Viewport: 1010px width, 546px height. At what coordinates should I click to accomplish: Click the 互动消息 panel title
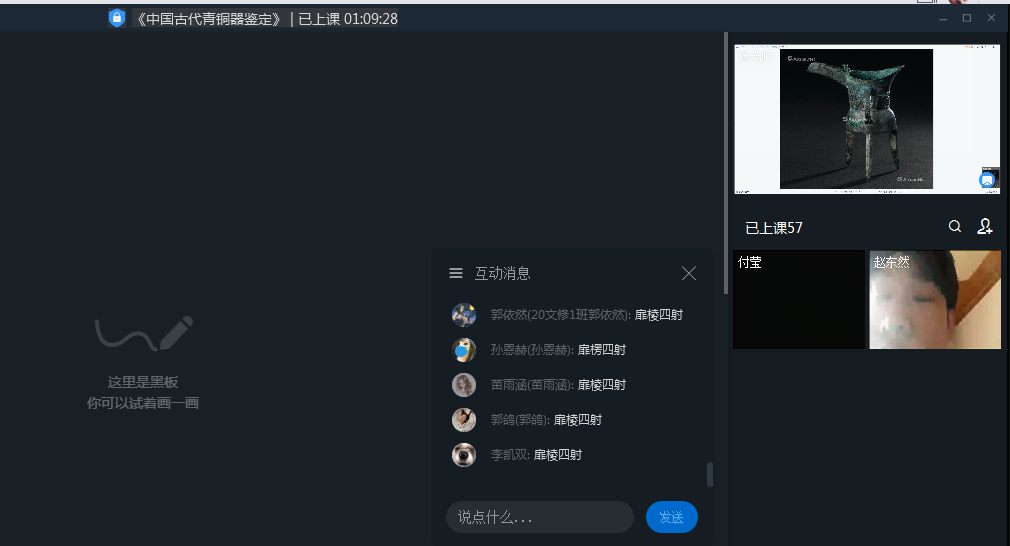click(502, 274)
